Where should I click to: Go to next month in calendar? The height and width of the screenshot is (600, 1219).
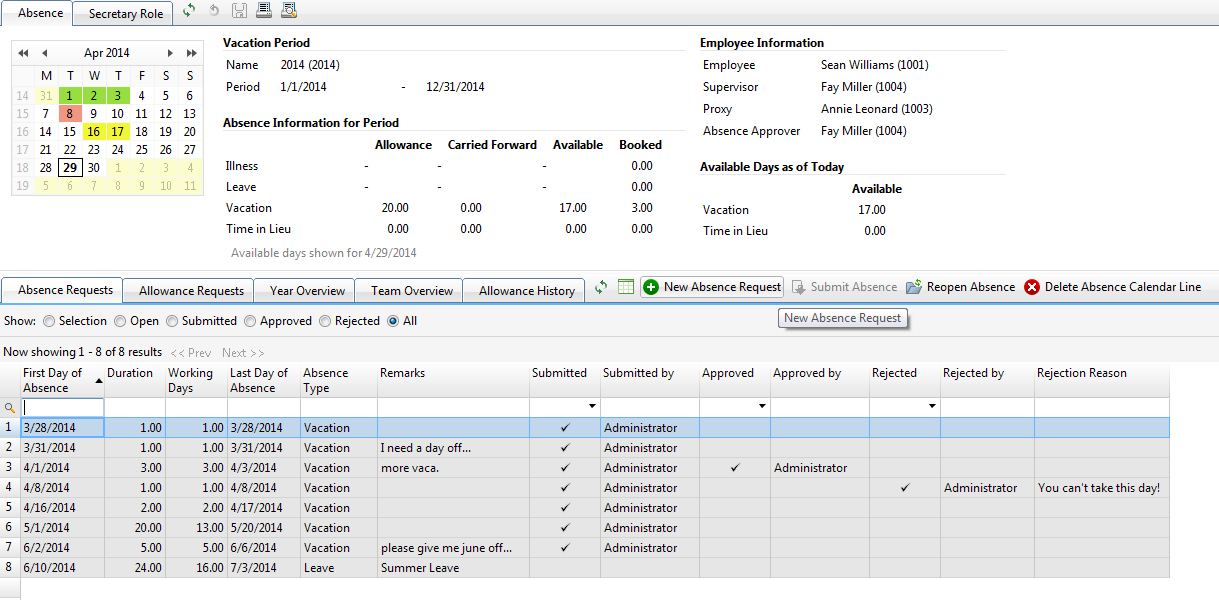point(171,53)
